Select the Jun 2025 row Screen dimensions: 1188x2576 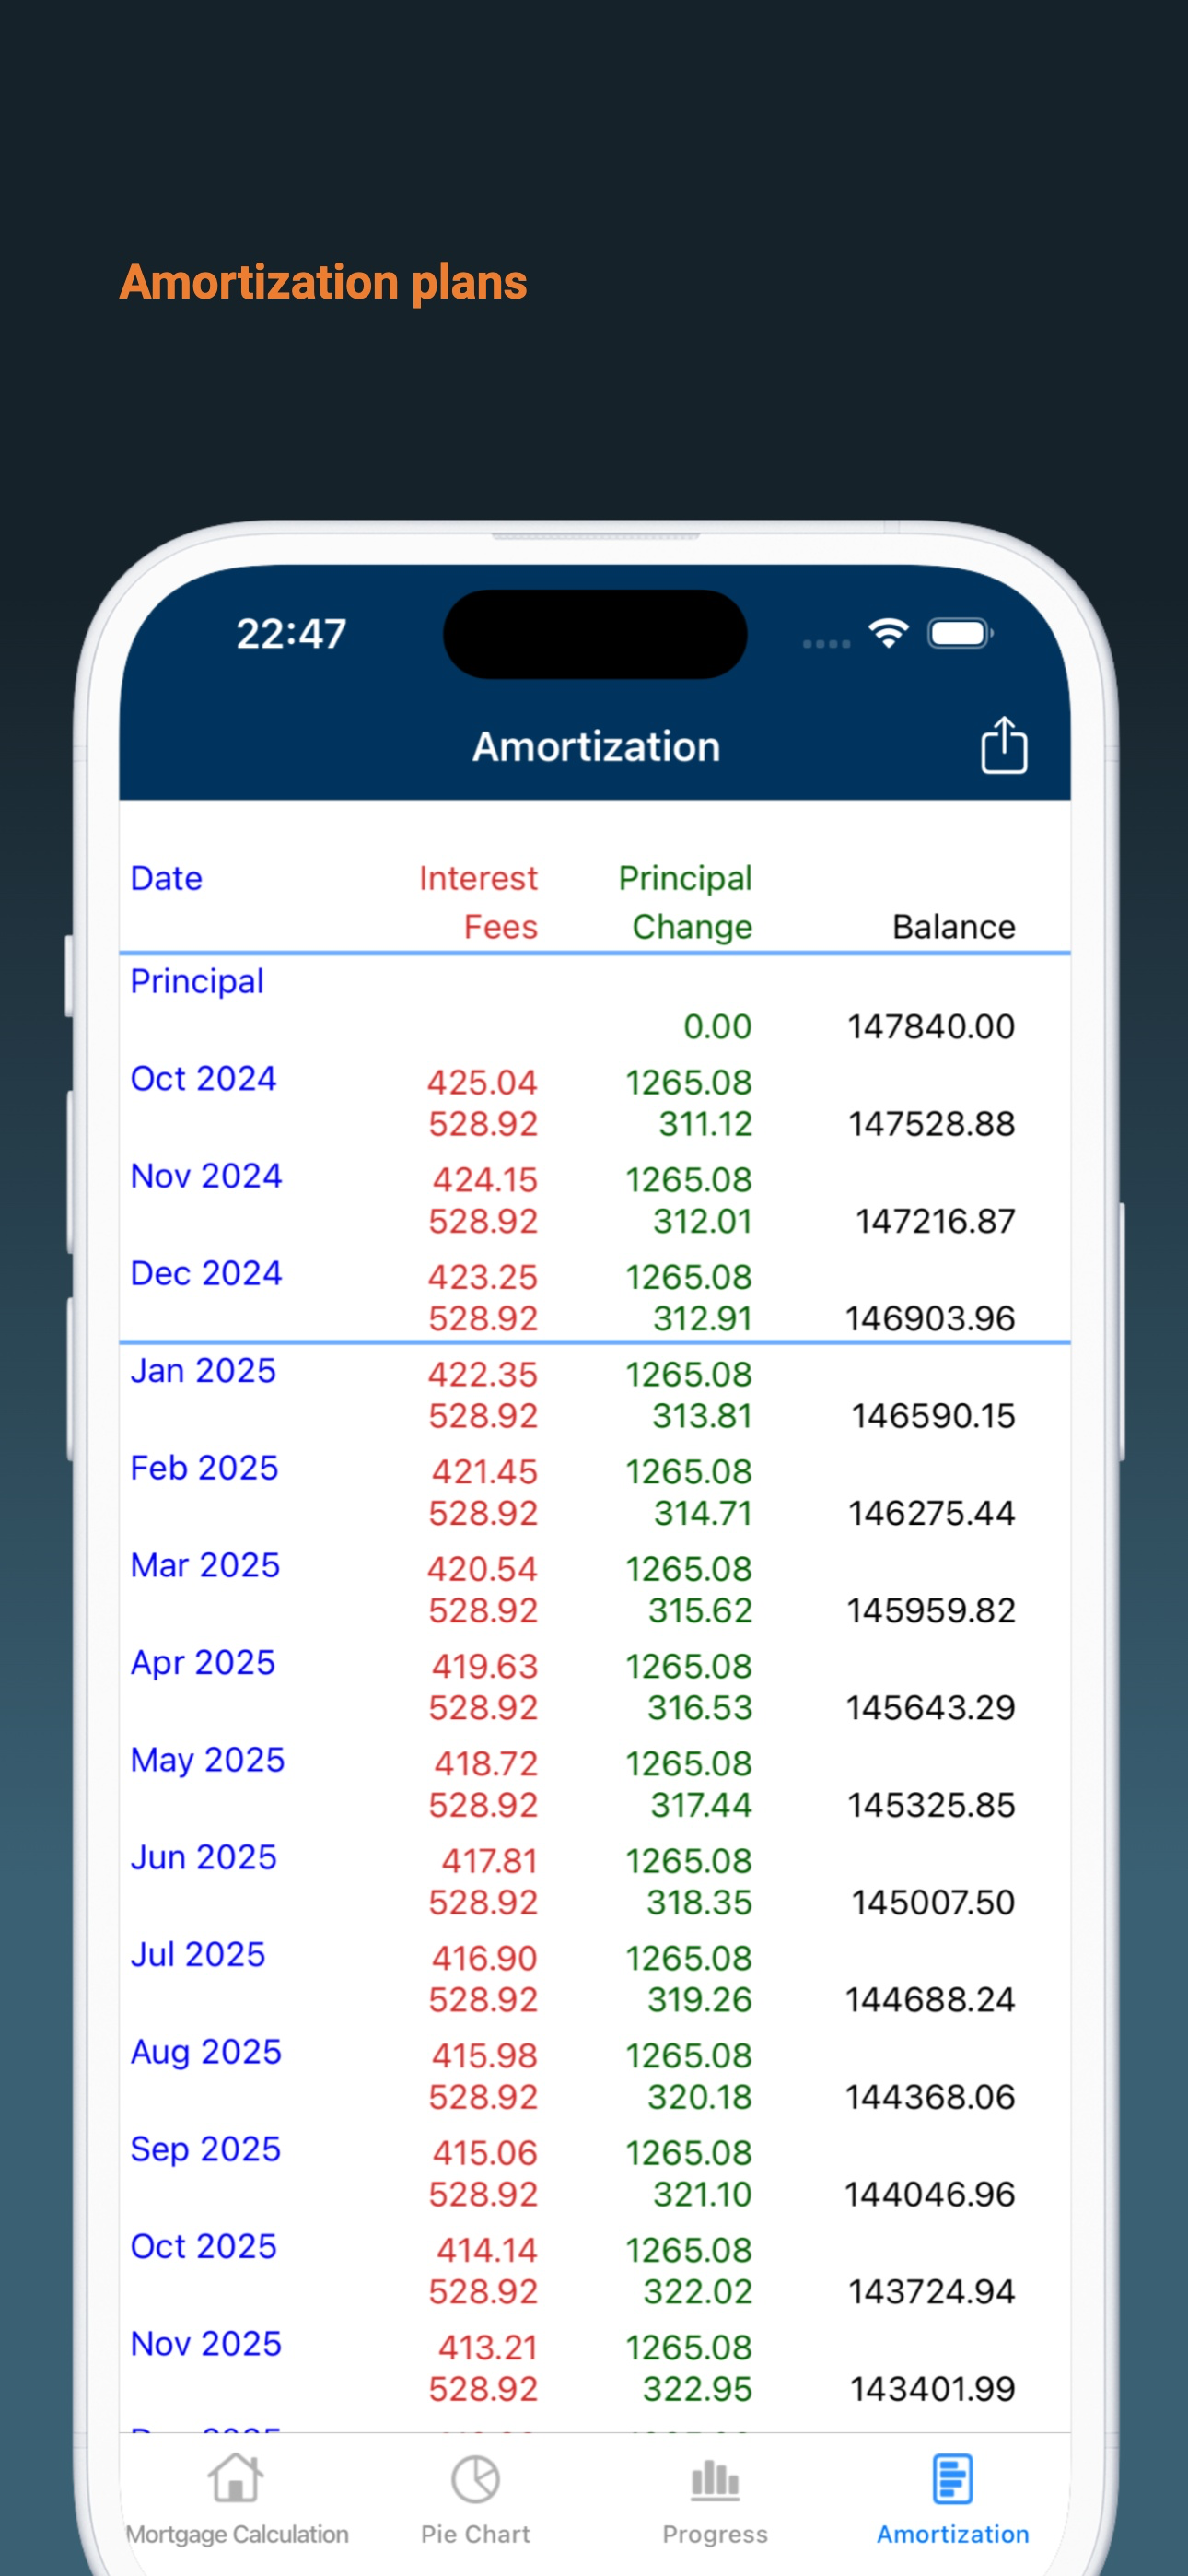click(594, 1880)
